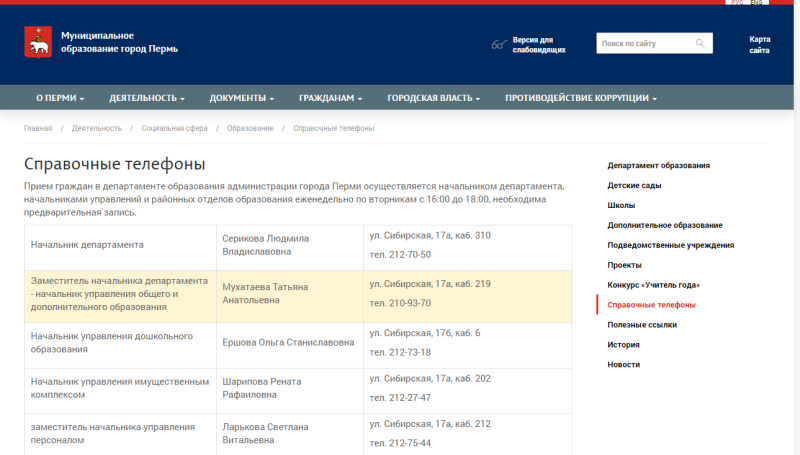This screenshot has height=455, width=800.
Task: Click phone 'тел. 212-73-18'
Action: click(x=401, y=352)
